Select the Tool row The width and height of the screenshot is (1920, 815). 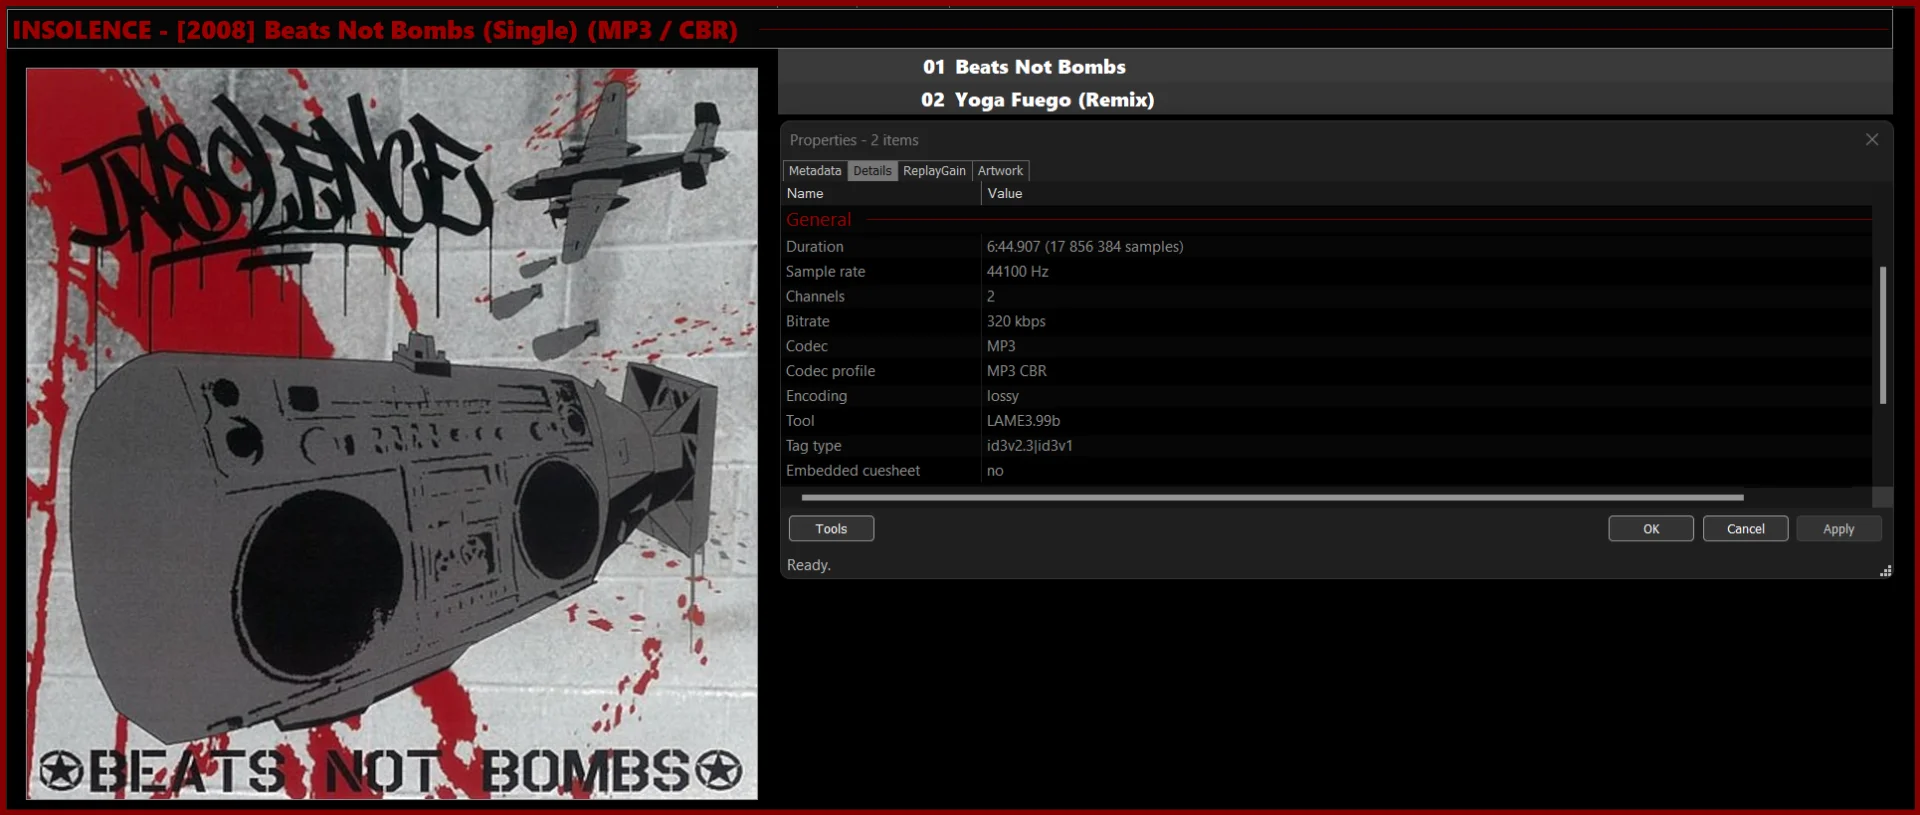[1327, 421]
